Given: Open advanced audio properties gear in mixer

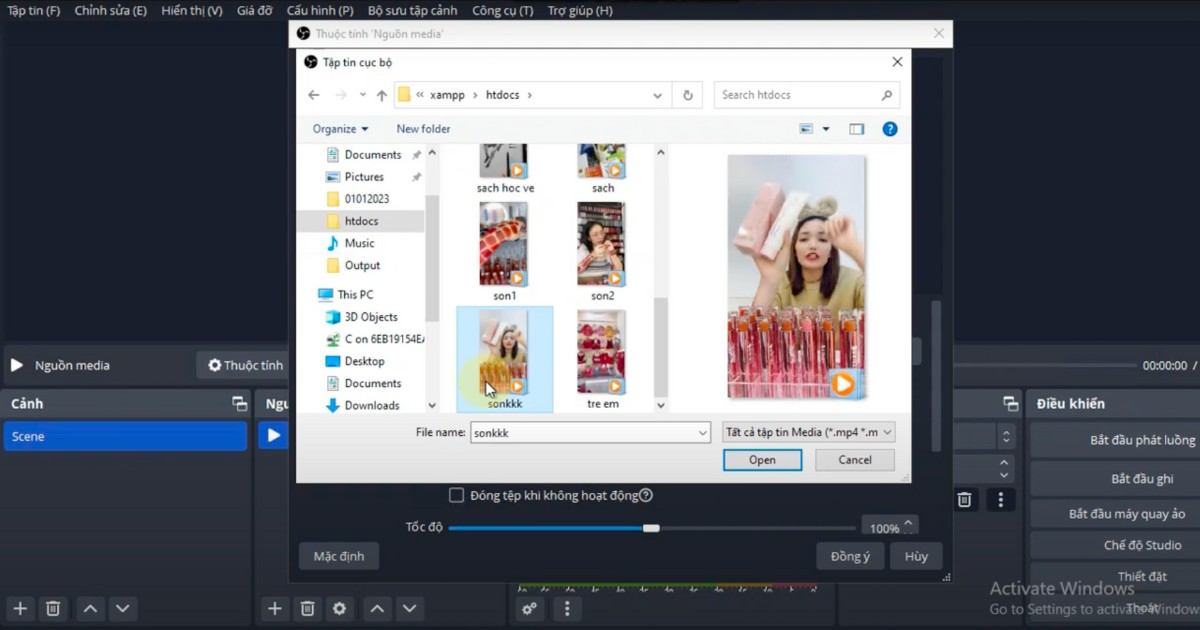Looking at the screenshot, I should click(x=529, y=608).
